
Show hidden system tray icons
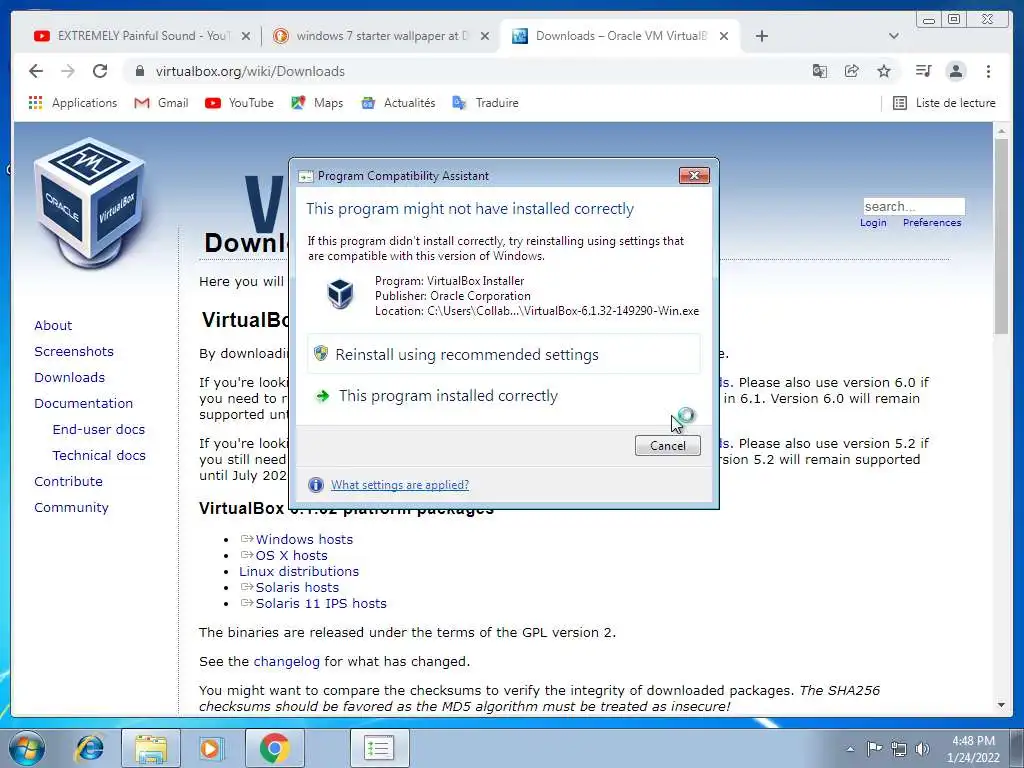pyautogui.click(x=850, y=749)
